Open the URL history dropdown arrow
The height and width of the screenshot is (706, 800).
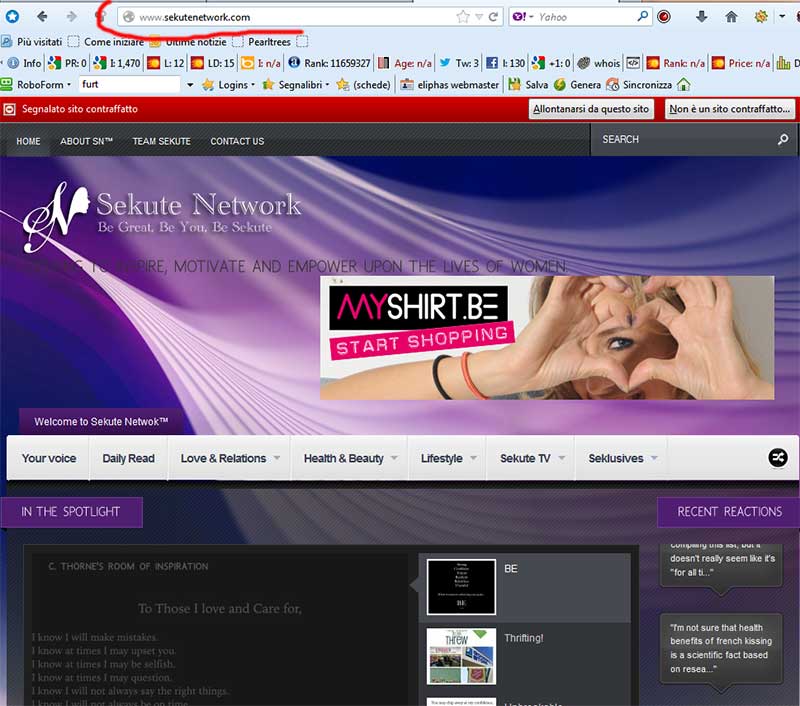(479, 17)
